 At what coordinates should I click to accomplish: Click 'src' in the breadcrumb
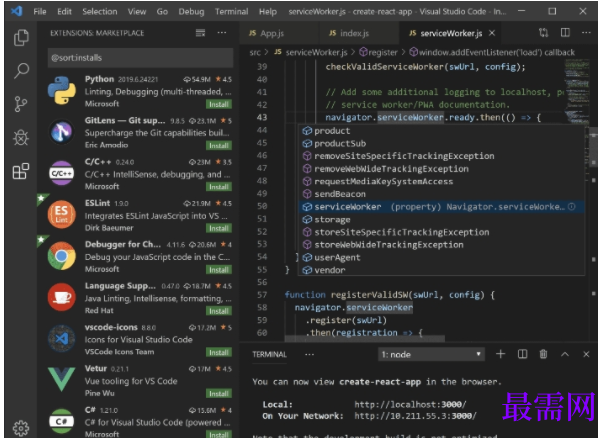point(255,52)
